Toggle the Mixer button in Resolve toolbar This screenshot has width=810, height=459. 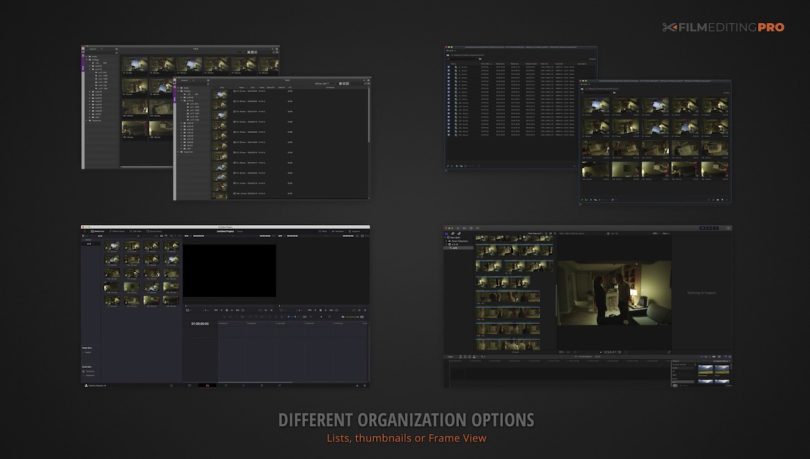[x=323, y=231]
